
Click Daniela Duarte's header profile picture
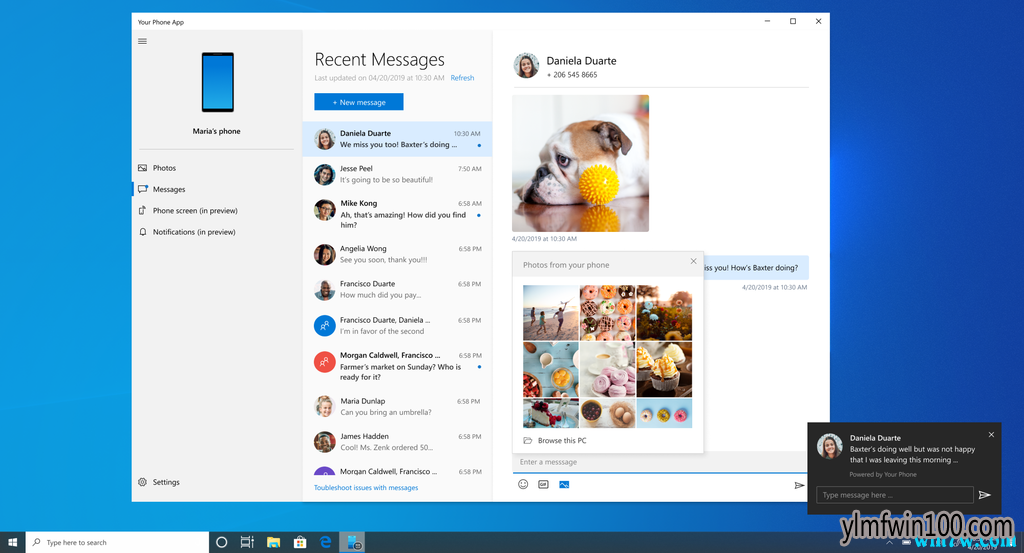[526, 66]
